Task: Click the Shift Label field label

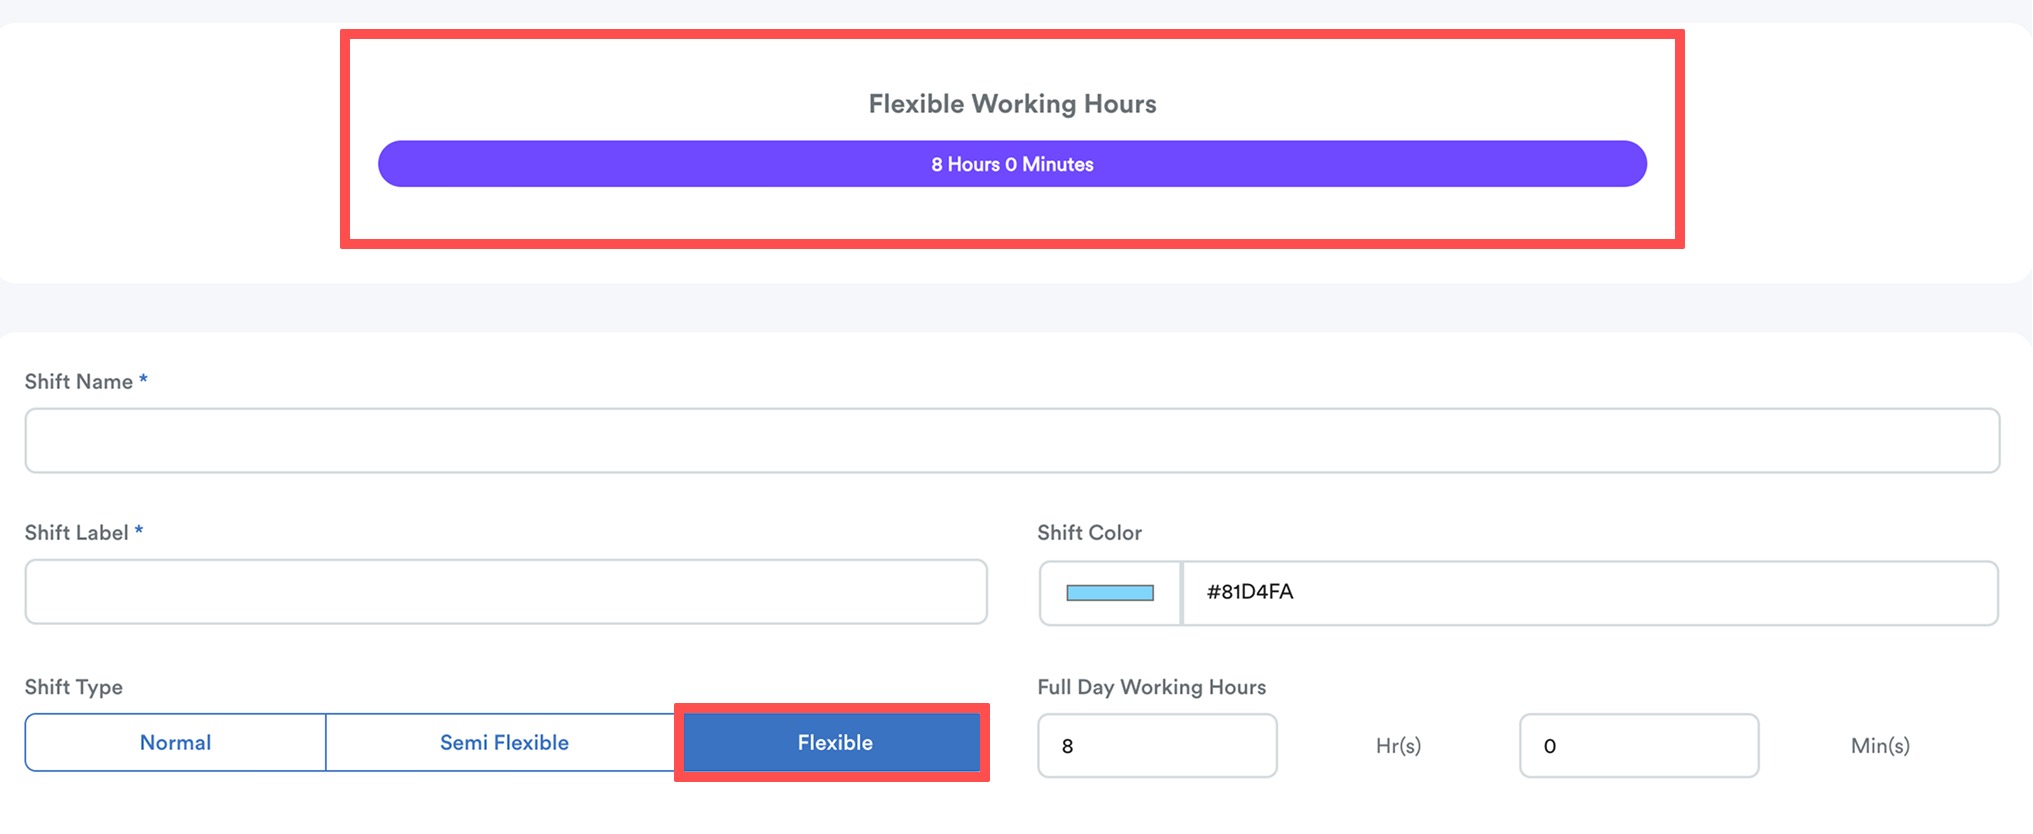Action: (77, 533)
